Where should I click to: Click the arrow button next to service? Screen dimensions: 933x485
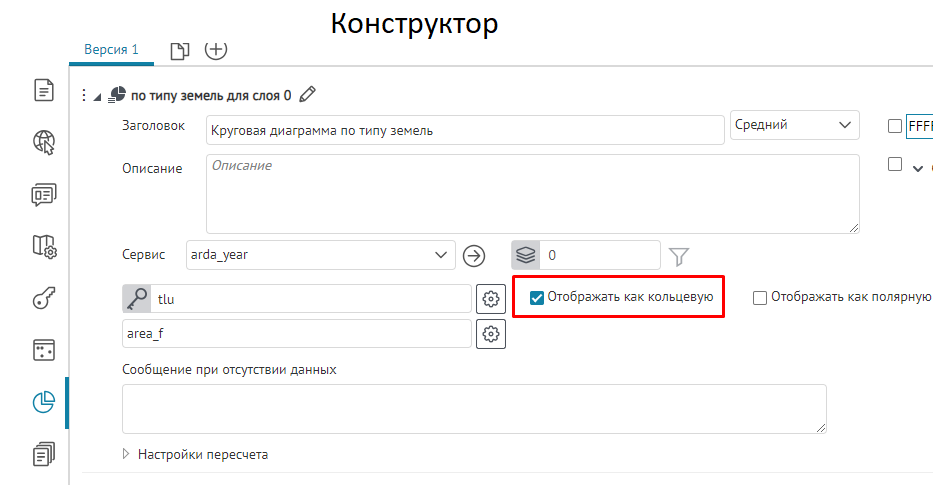(x=474, y=256)
